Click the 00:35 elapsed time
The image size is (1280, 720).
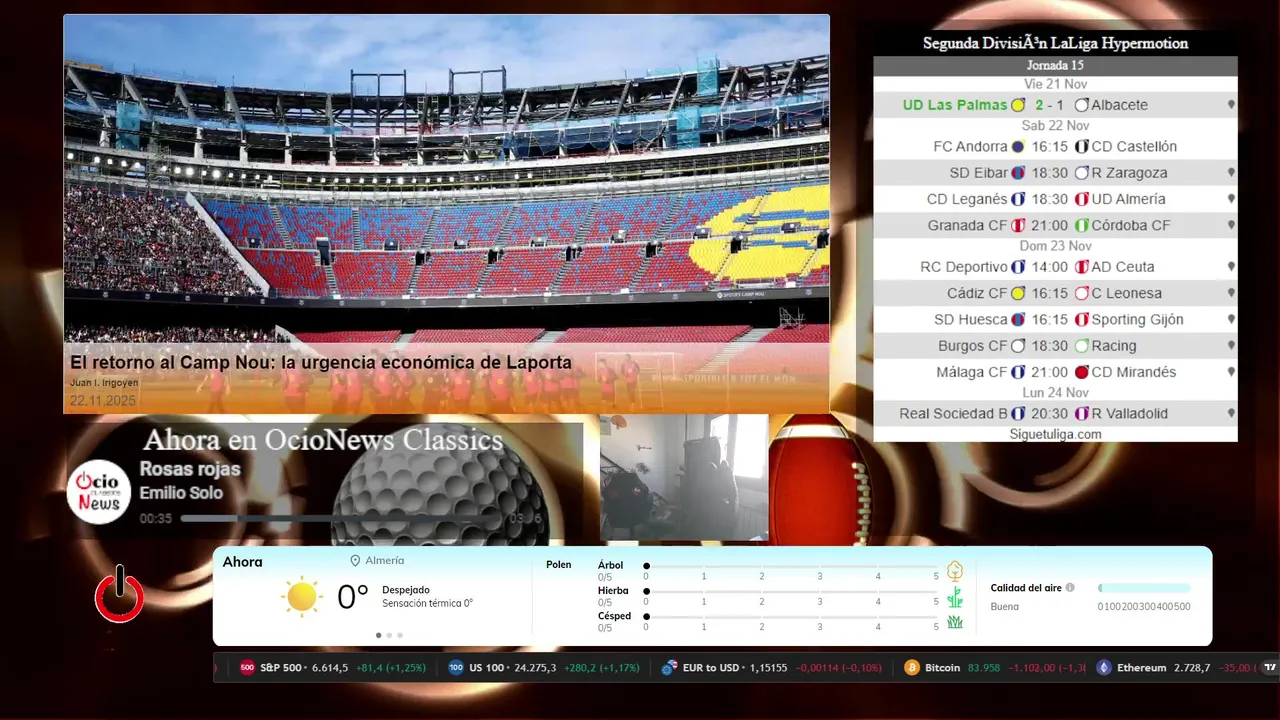(x=156, y=519)
